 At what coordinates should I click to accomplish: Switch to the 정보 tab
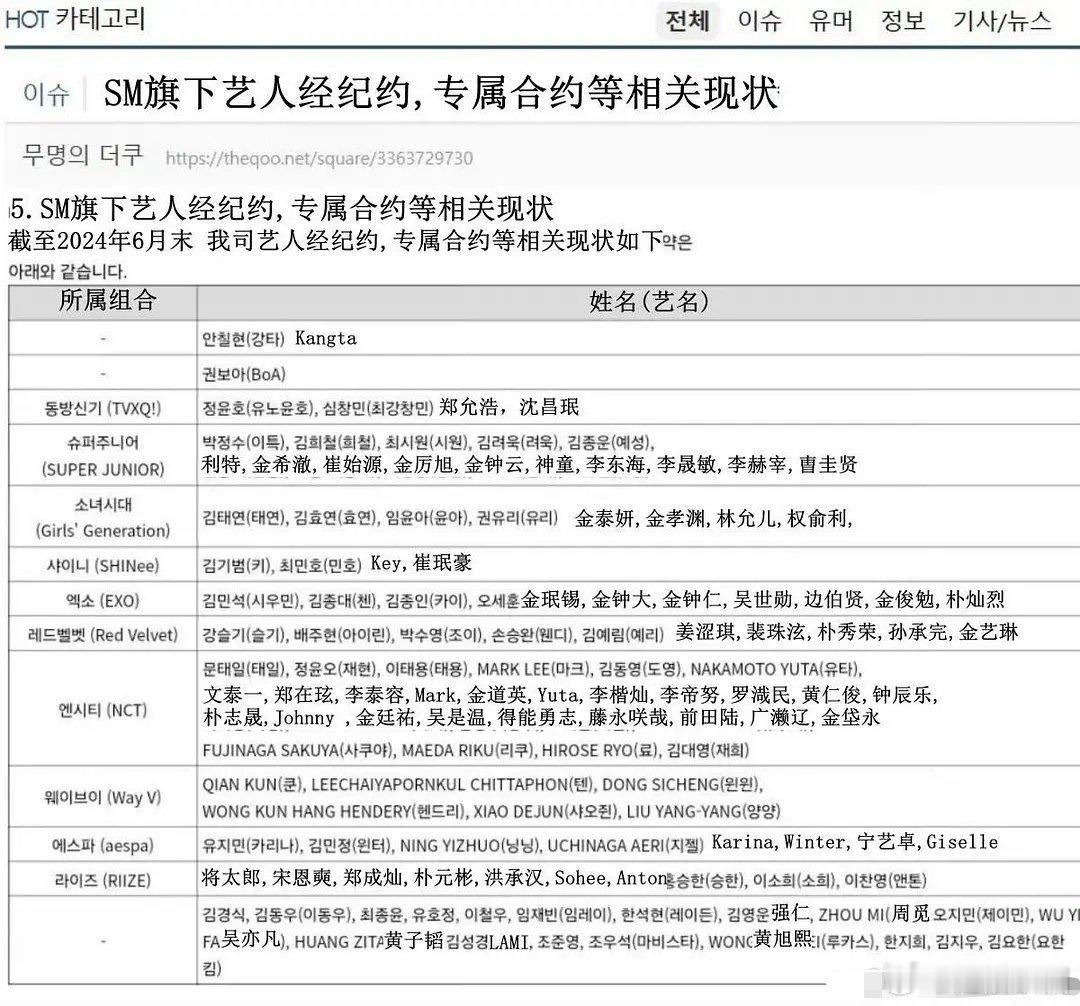[903, 22]
